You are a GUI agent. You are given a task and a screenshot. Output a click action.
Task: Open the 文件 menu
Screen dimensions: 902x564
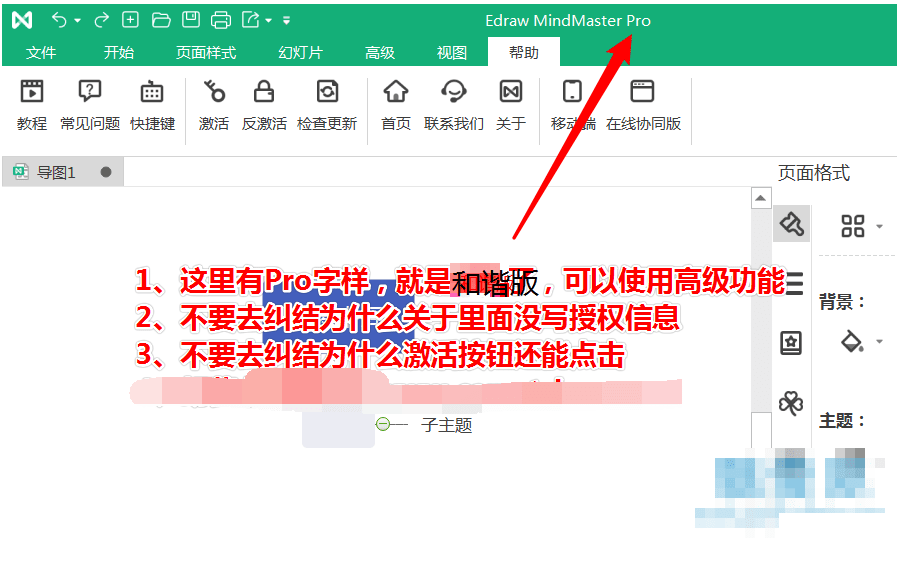tap(41, 53)
